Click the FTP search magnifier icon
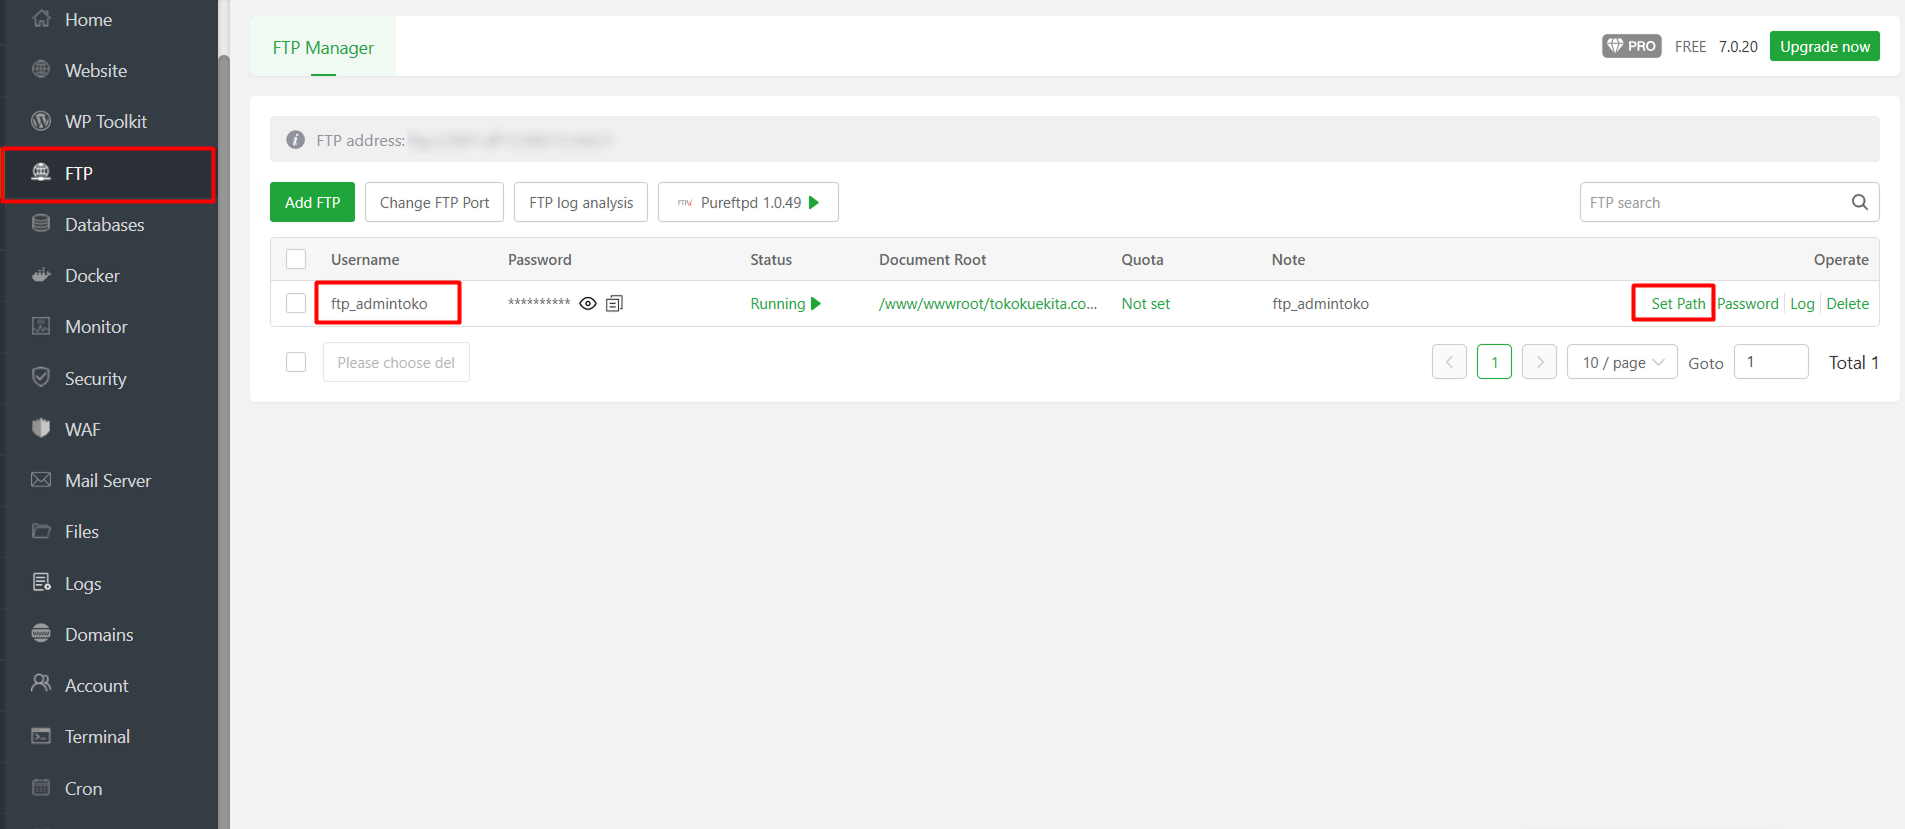The height and width of the screenshot is (829, 1905). (x=1859, y=202)
